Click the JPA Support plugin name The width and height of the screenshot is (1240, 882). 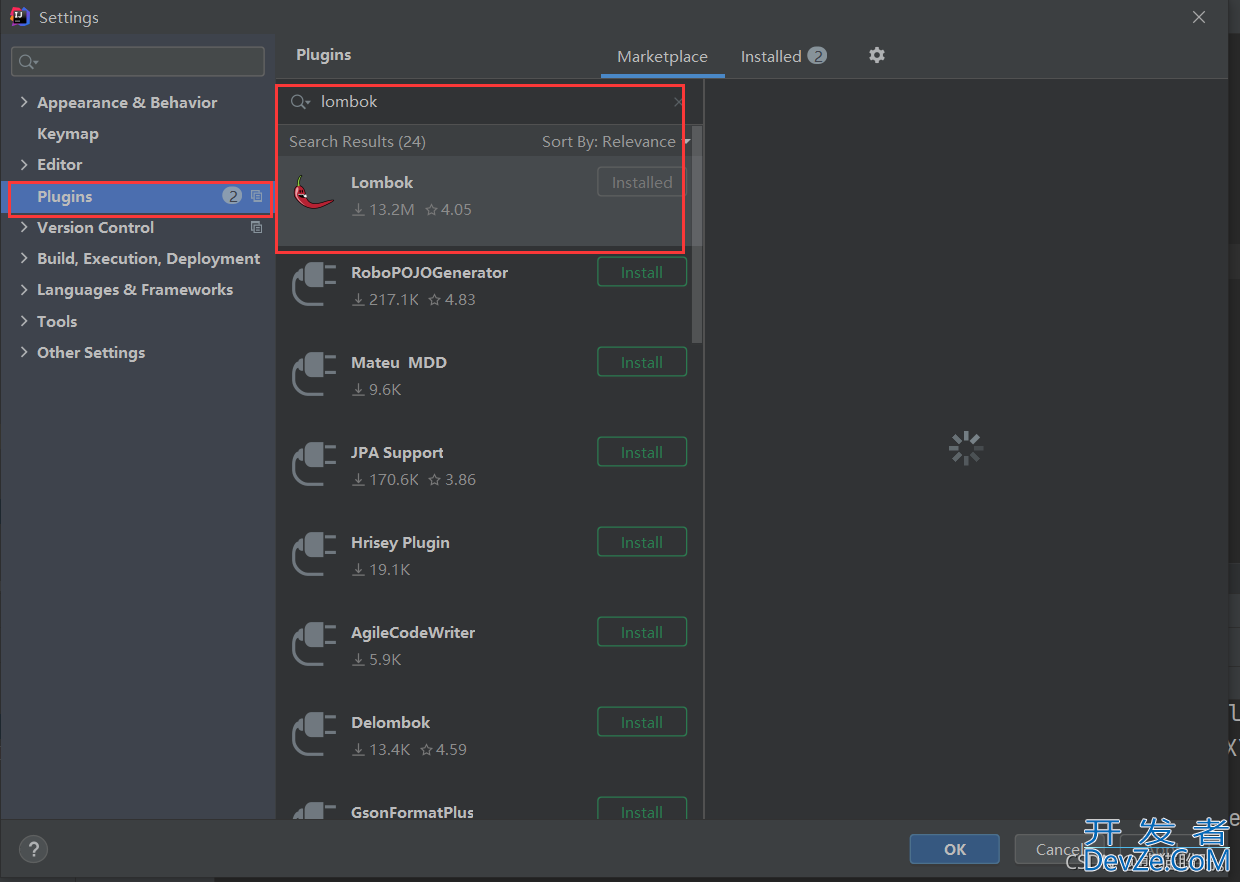tap(397, 452)
